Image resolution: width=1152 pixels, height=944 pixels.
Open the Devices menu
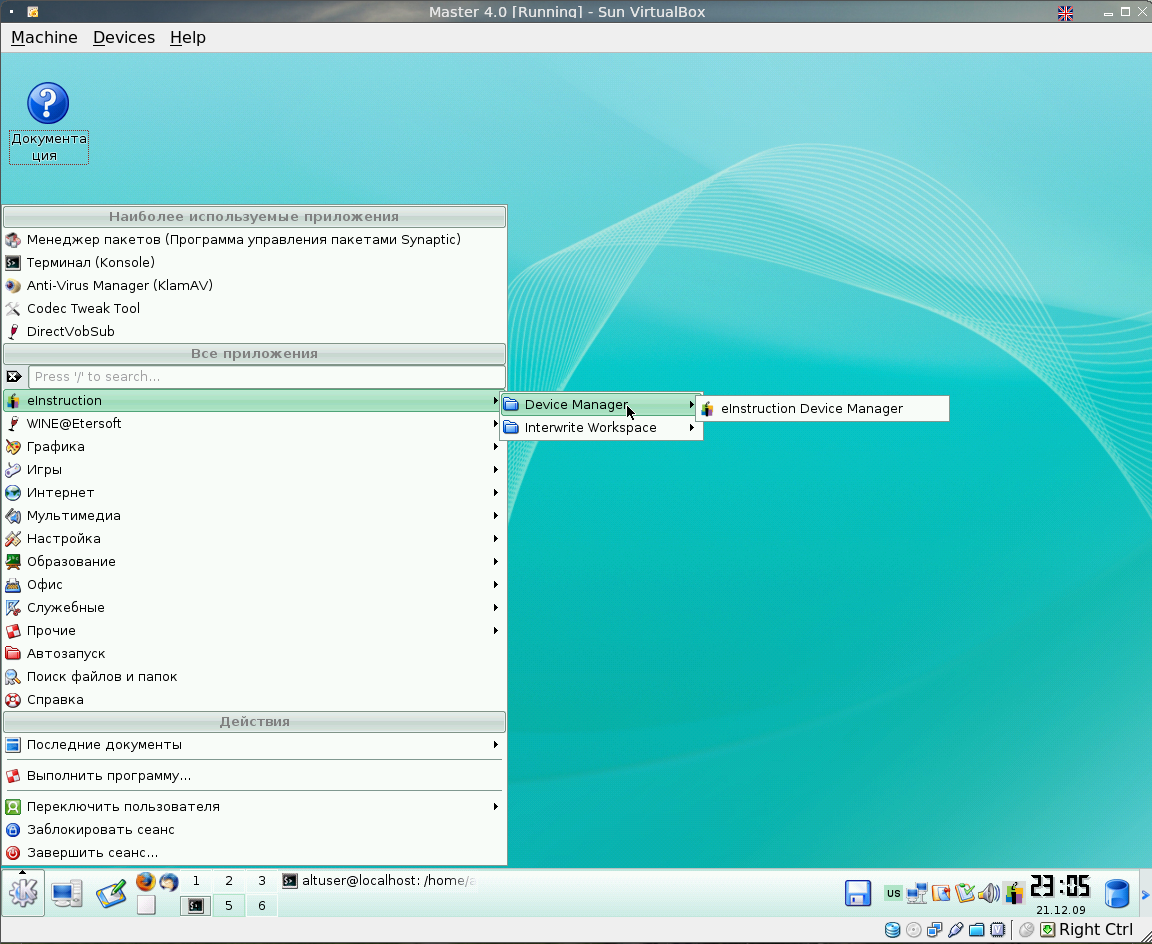pyautogui.click(x=123, y=37)
